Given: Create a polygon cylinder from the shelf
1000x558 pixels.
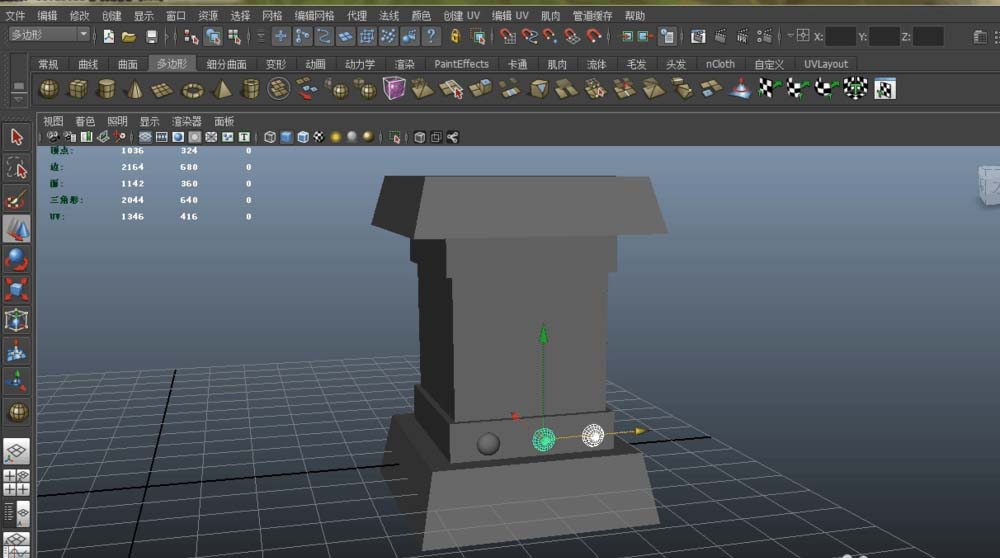Looking at the screenshot, I should click(107, 89).
